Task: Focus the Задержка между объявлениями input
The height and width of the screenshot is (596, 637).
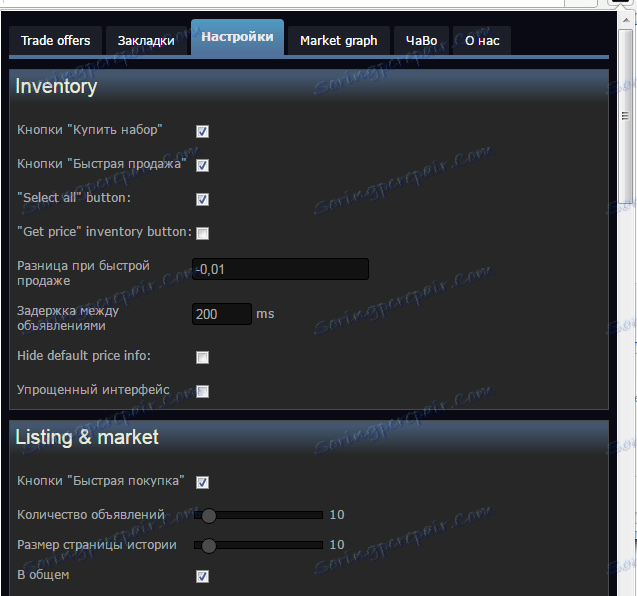Action: pyautogui.click(x=222, y=314)
